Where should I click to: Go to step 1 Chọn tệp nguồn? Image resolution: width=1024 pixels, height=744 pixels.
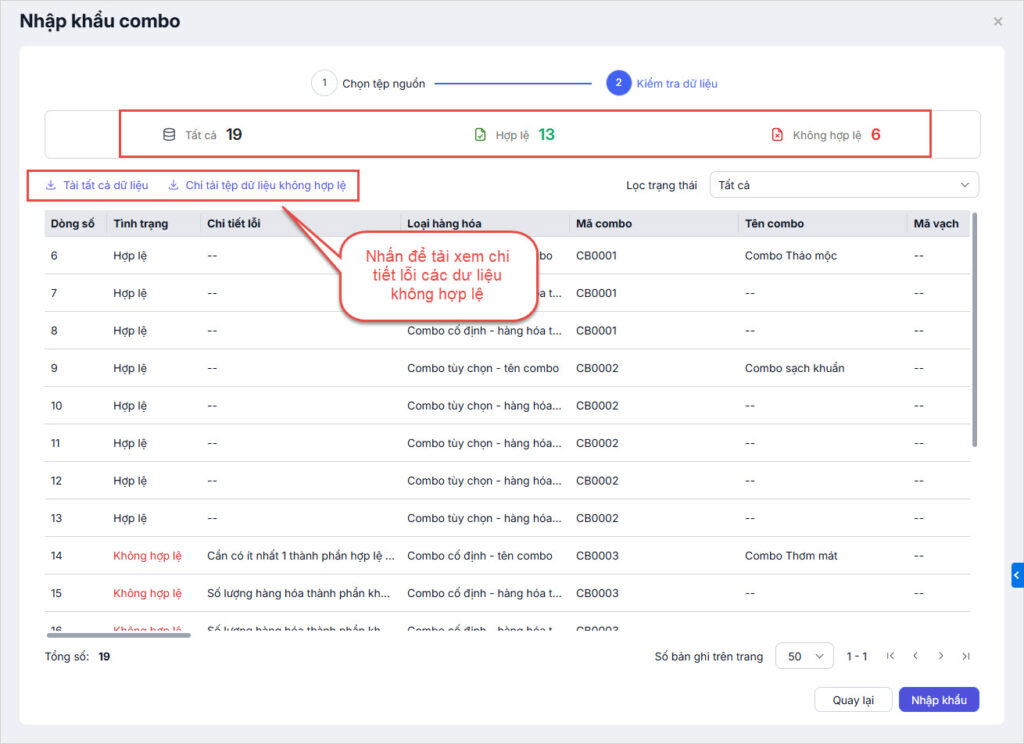click(324, 83)
